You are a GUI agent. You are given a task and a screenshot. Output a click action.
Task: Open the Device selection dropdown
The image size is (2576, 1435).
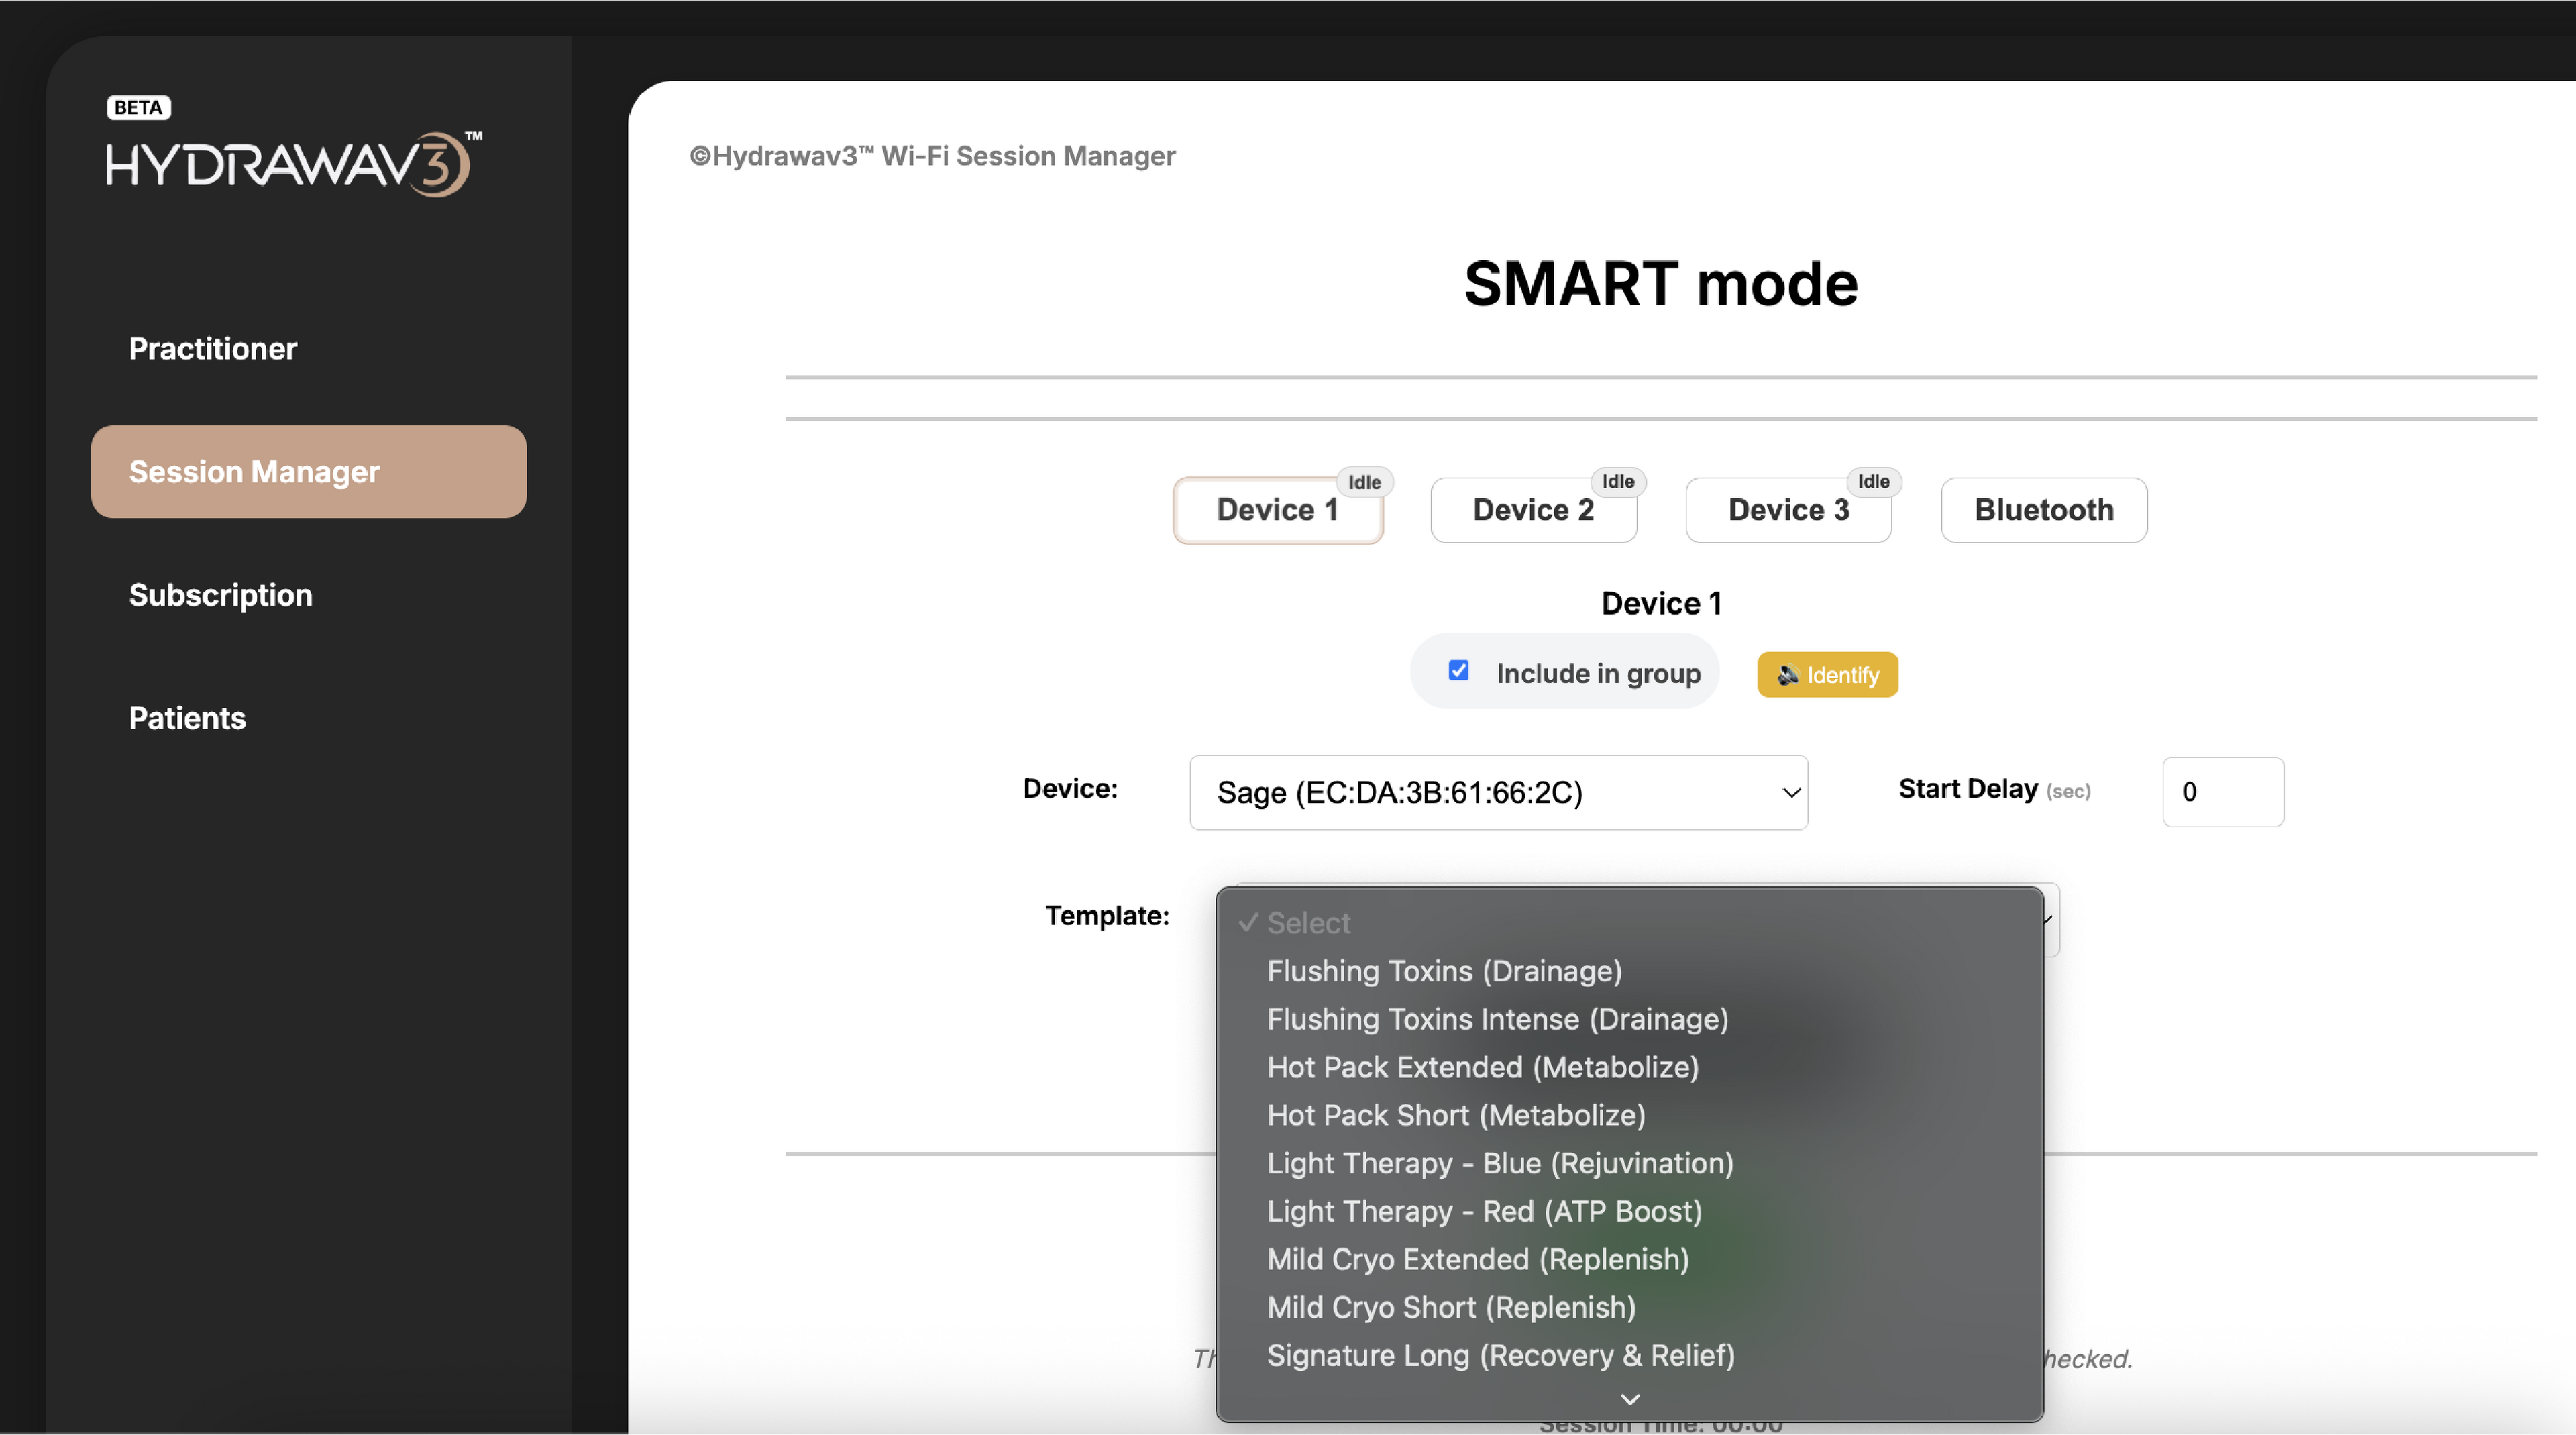click(1498, 792)
